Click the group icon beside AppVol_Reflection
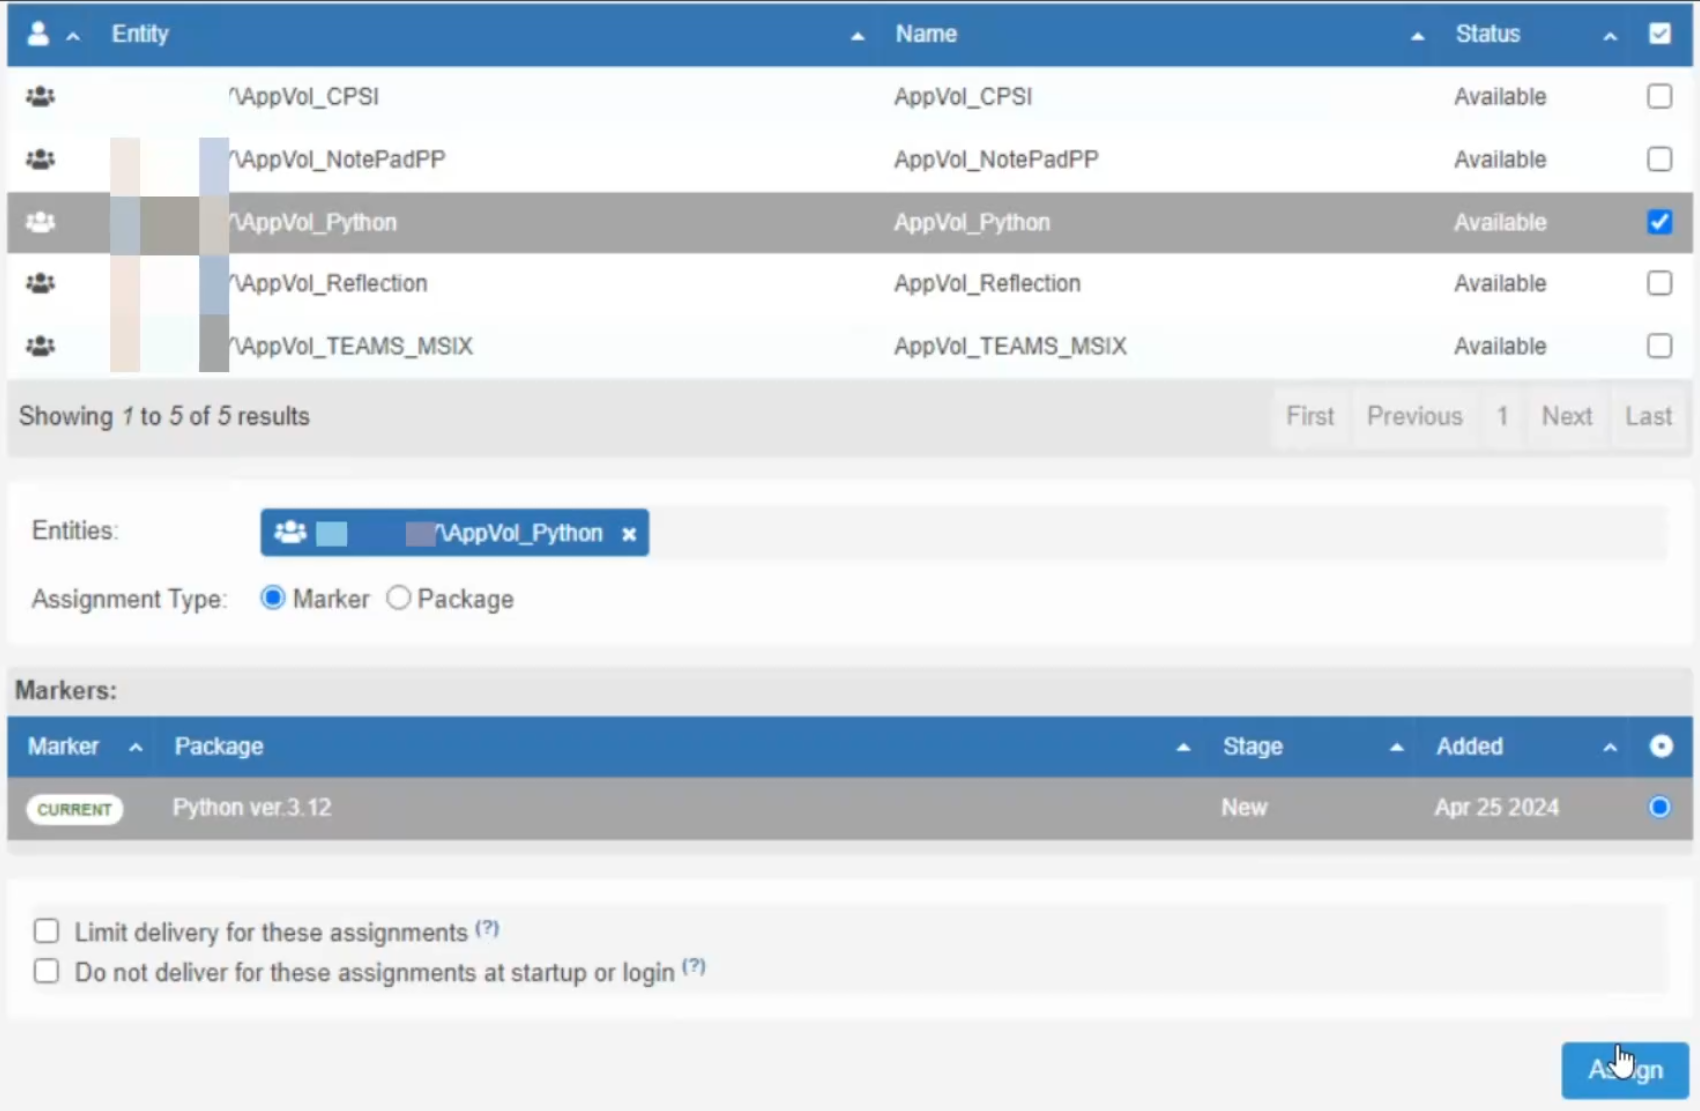This screenshot has height=1111, width=1700. [x=40, y=283]
